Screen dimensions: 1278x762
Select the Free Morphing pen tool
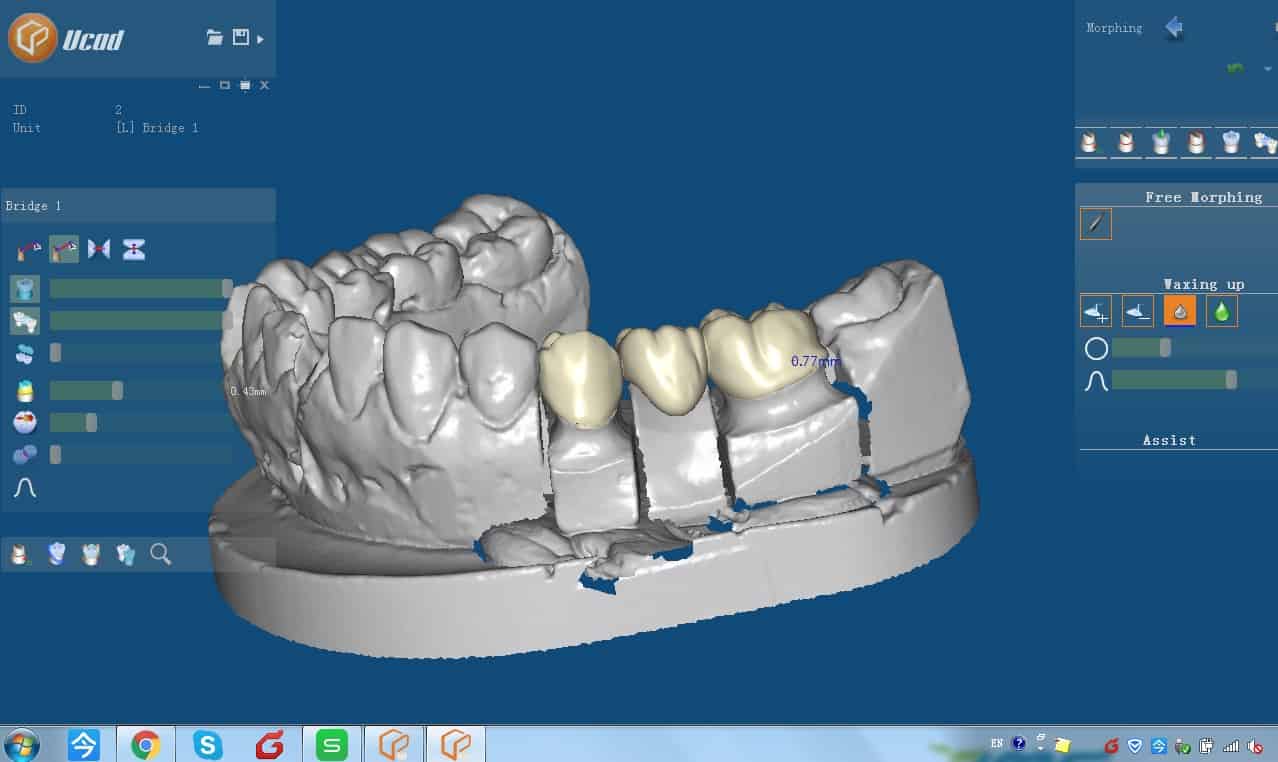(1095, 223)
